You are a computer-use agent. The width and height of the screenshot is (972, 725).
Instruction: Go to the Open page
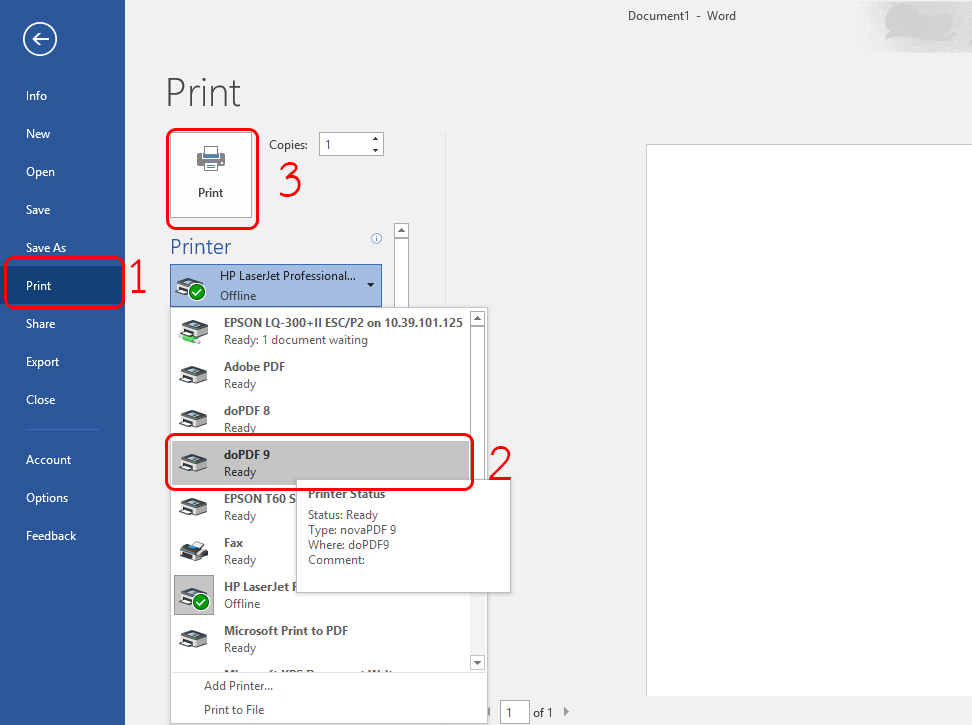tap(40, 172)
